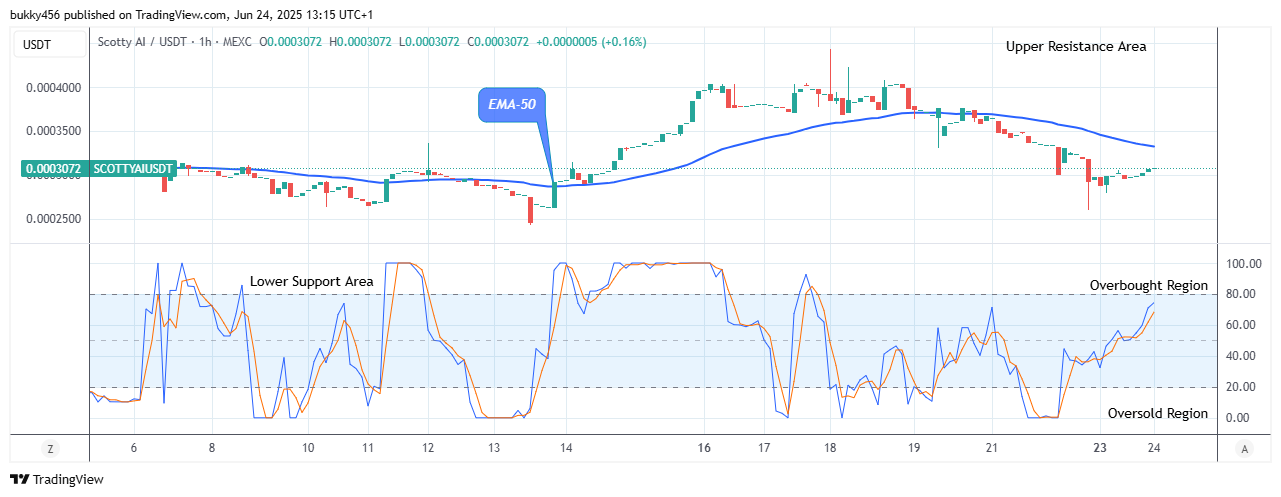1281x497 pixels.
Task: Click the 0.0004000 price axis value
Action: coord(53,88)
